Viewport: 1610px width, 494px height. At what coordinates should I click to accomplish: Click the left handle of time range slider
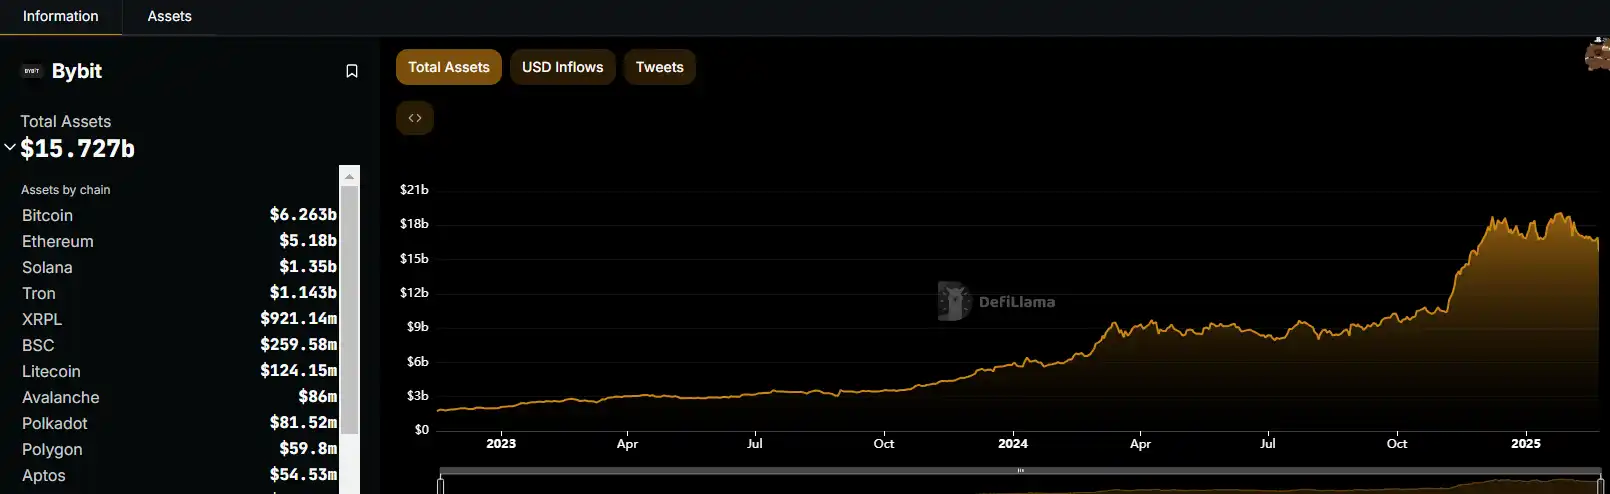[x=440, y=485]
